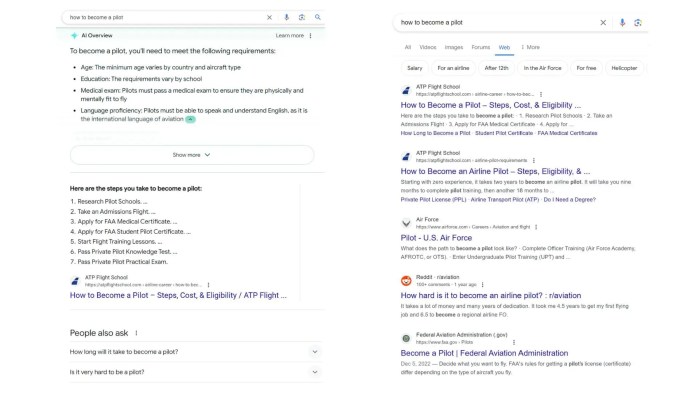The image size is (700, 393).
Task: Click favicon of second ATP Flight School result on right
Action: pos(406,156)
